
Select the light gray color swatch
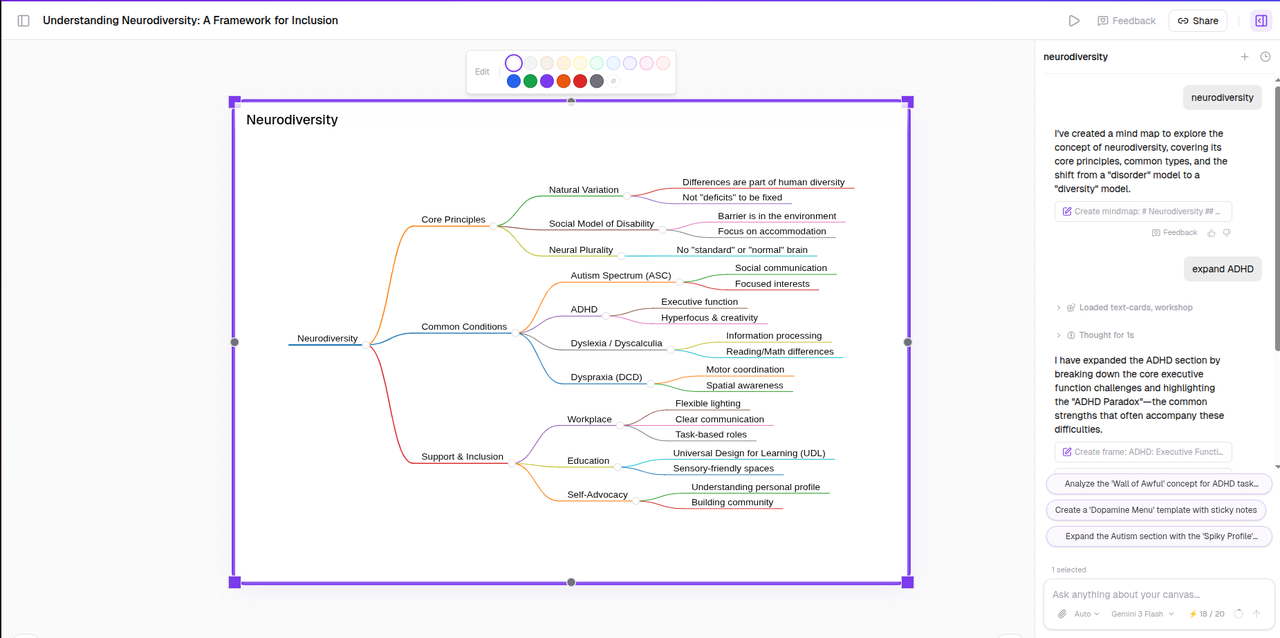click(531, 63)
